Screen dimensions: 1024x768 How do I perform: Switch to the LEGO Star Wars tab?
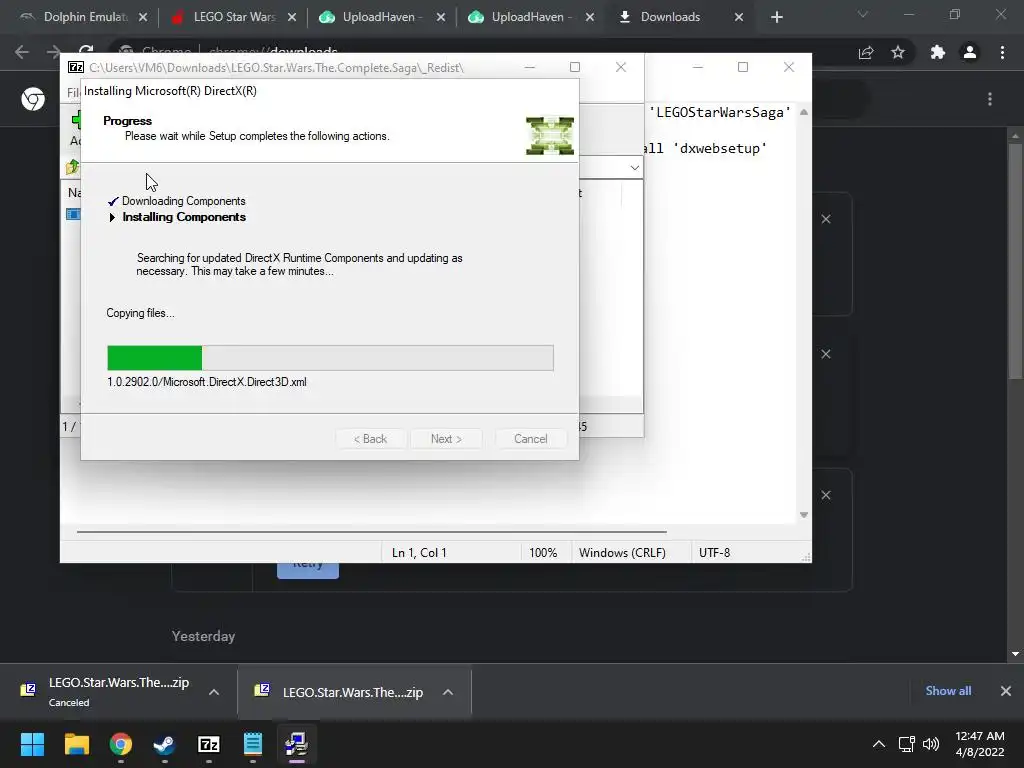(x=233, y=17)
